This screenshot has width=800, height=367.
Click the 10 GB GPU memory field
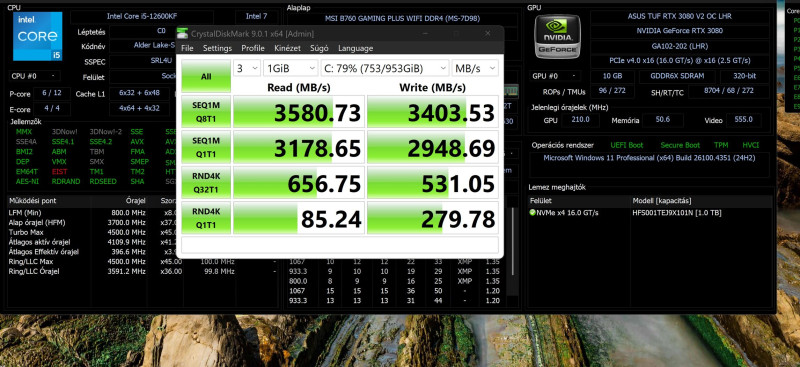point(612,76)
